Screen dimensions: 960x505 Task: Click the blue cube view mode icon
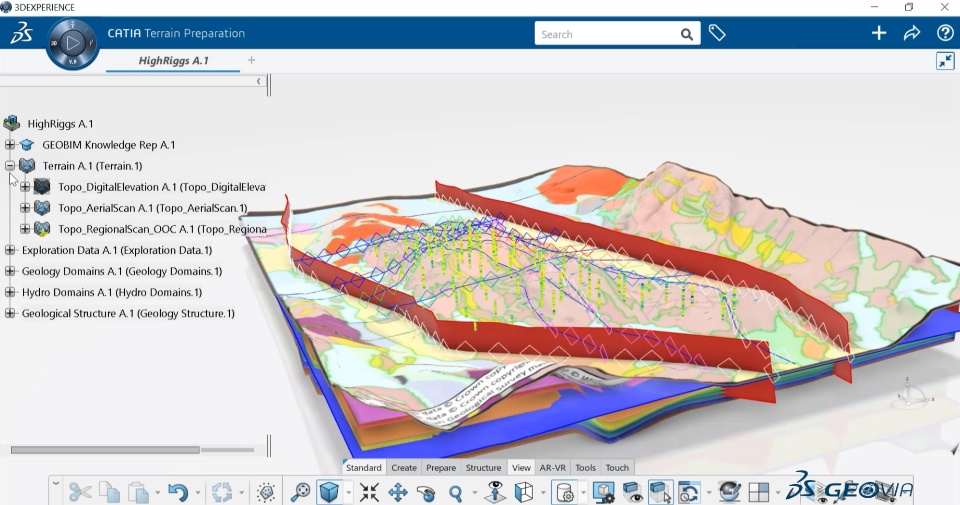point(329,492)
